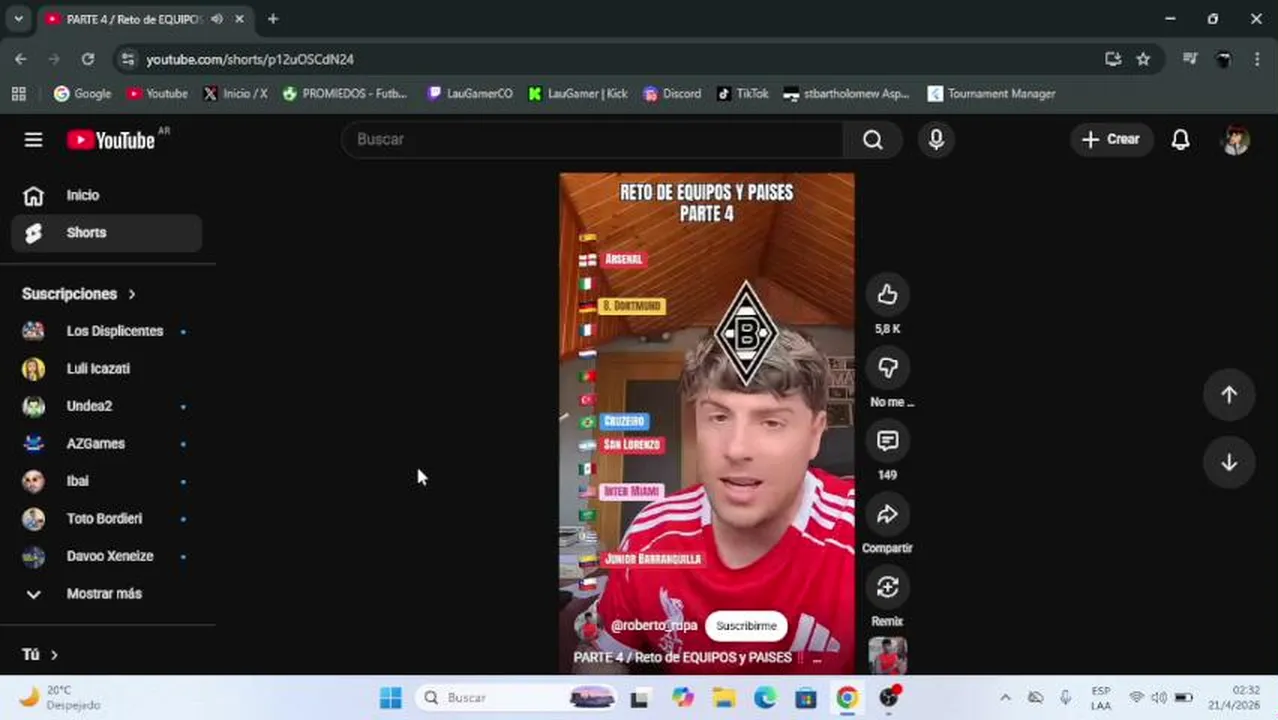
Task: Open the account avatar menu
Action: click(1236, 139)
